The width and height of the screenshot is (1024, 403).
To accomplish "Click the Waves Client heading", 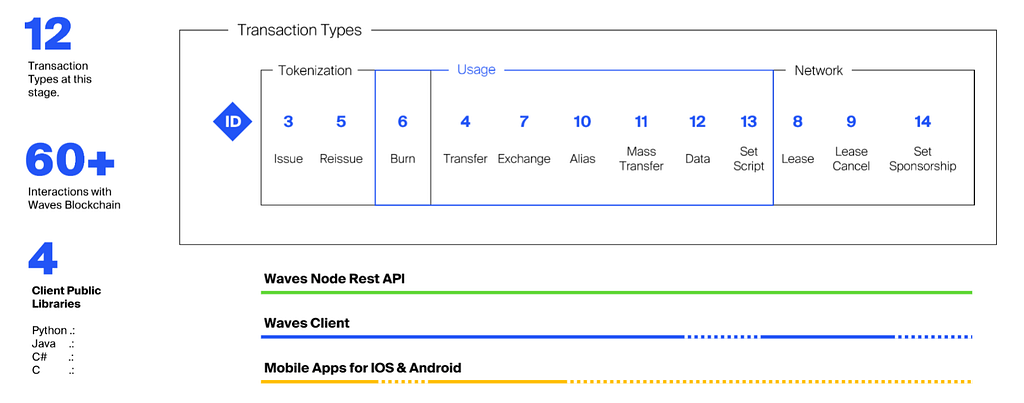I will pos(306,323).
